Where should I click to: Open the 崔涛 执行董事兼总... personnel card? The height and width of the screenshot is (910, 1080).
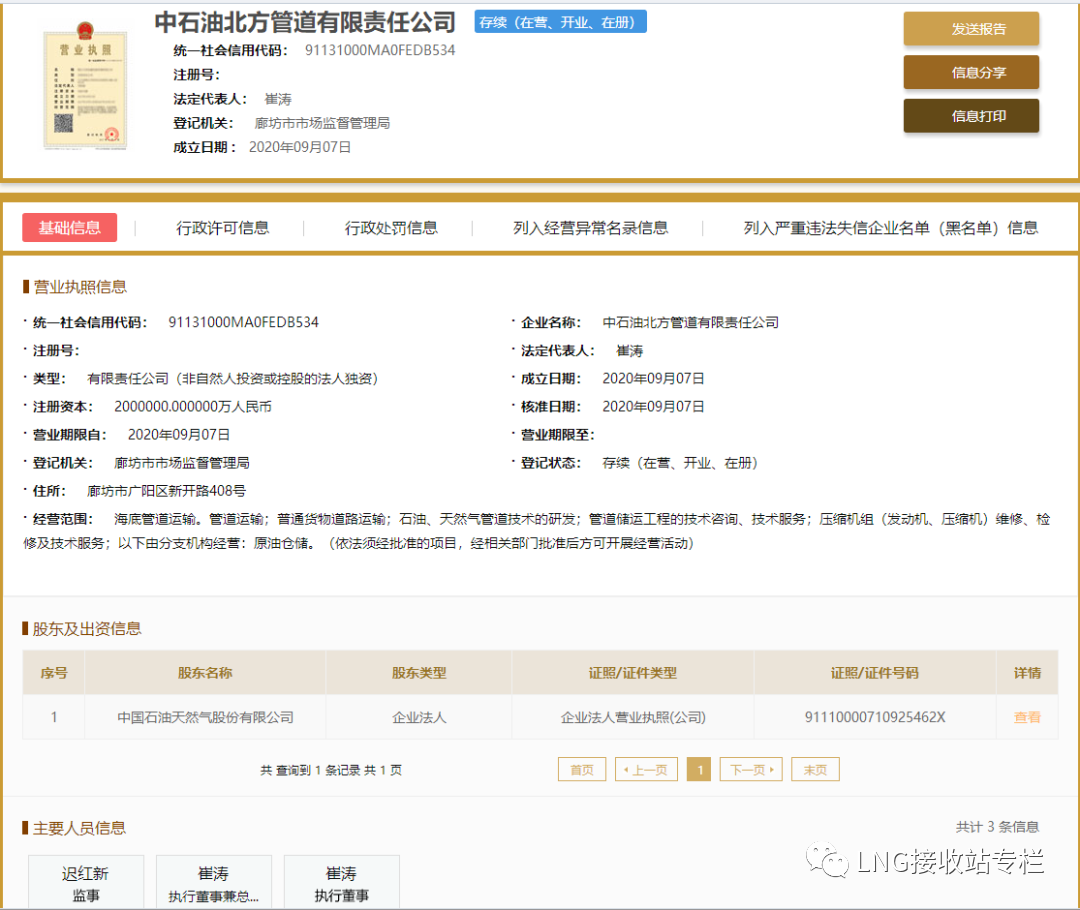pos(214,882)
